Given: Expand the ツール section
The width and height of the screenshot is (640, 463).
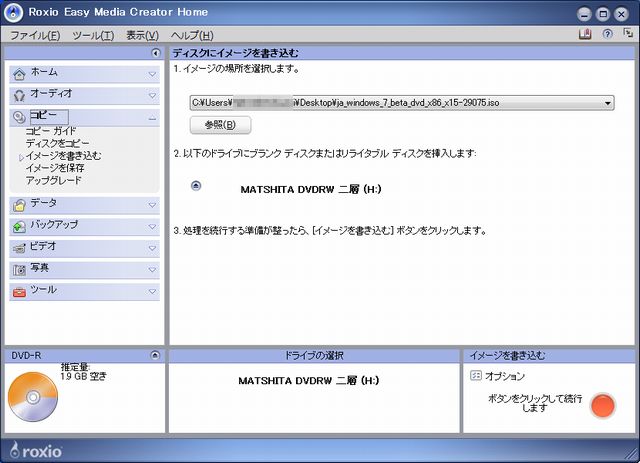Looking at the screenshot, I should (152, 292).
